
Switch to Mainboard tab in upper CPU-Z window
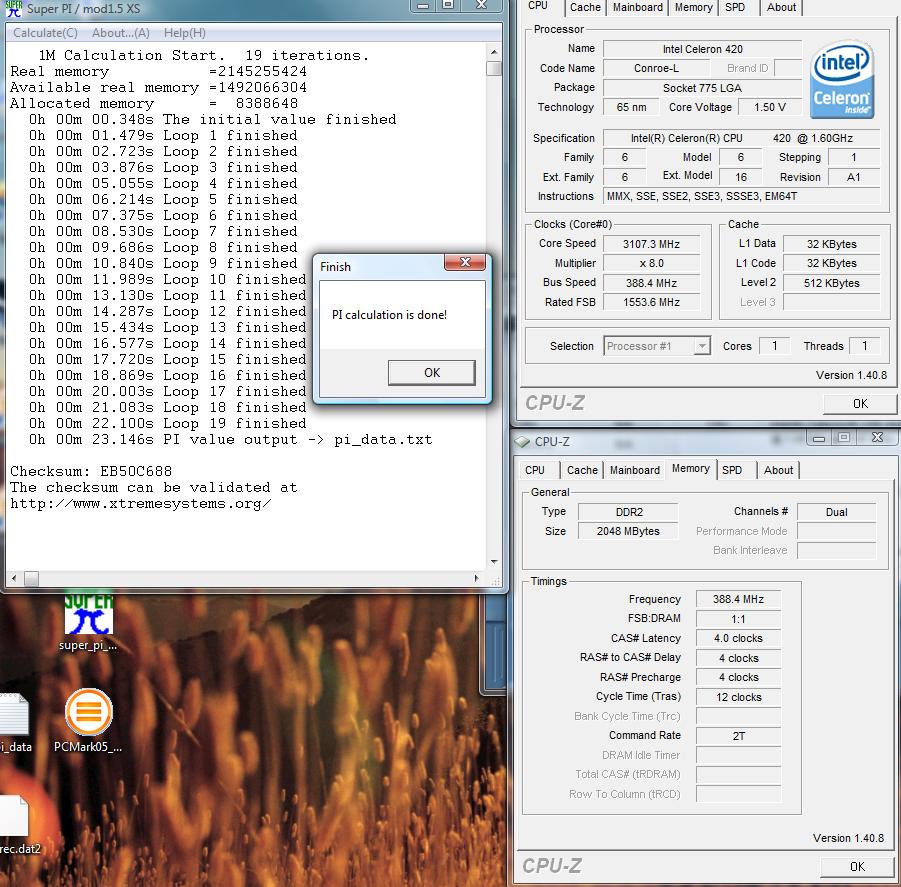(x=638, y=7)
